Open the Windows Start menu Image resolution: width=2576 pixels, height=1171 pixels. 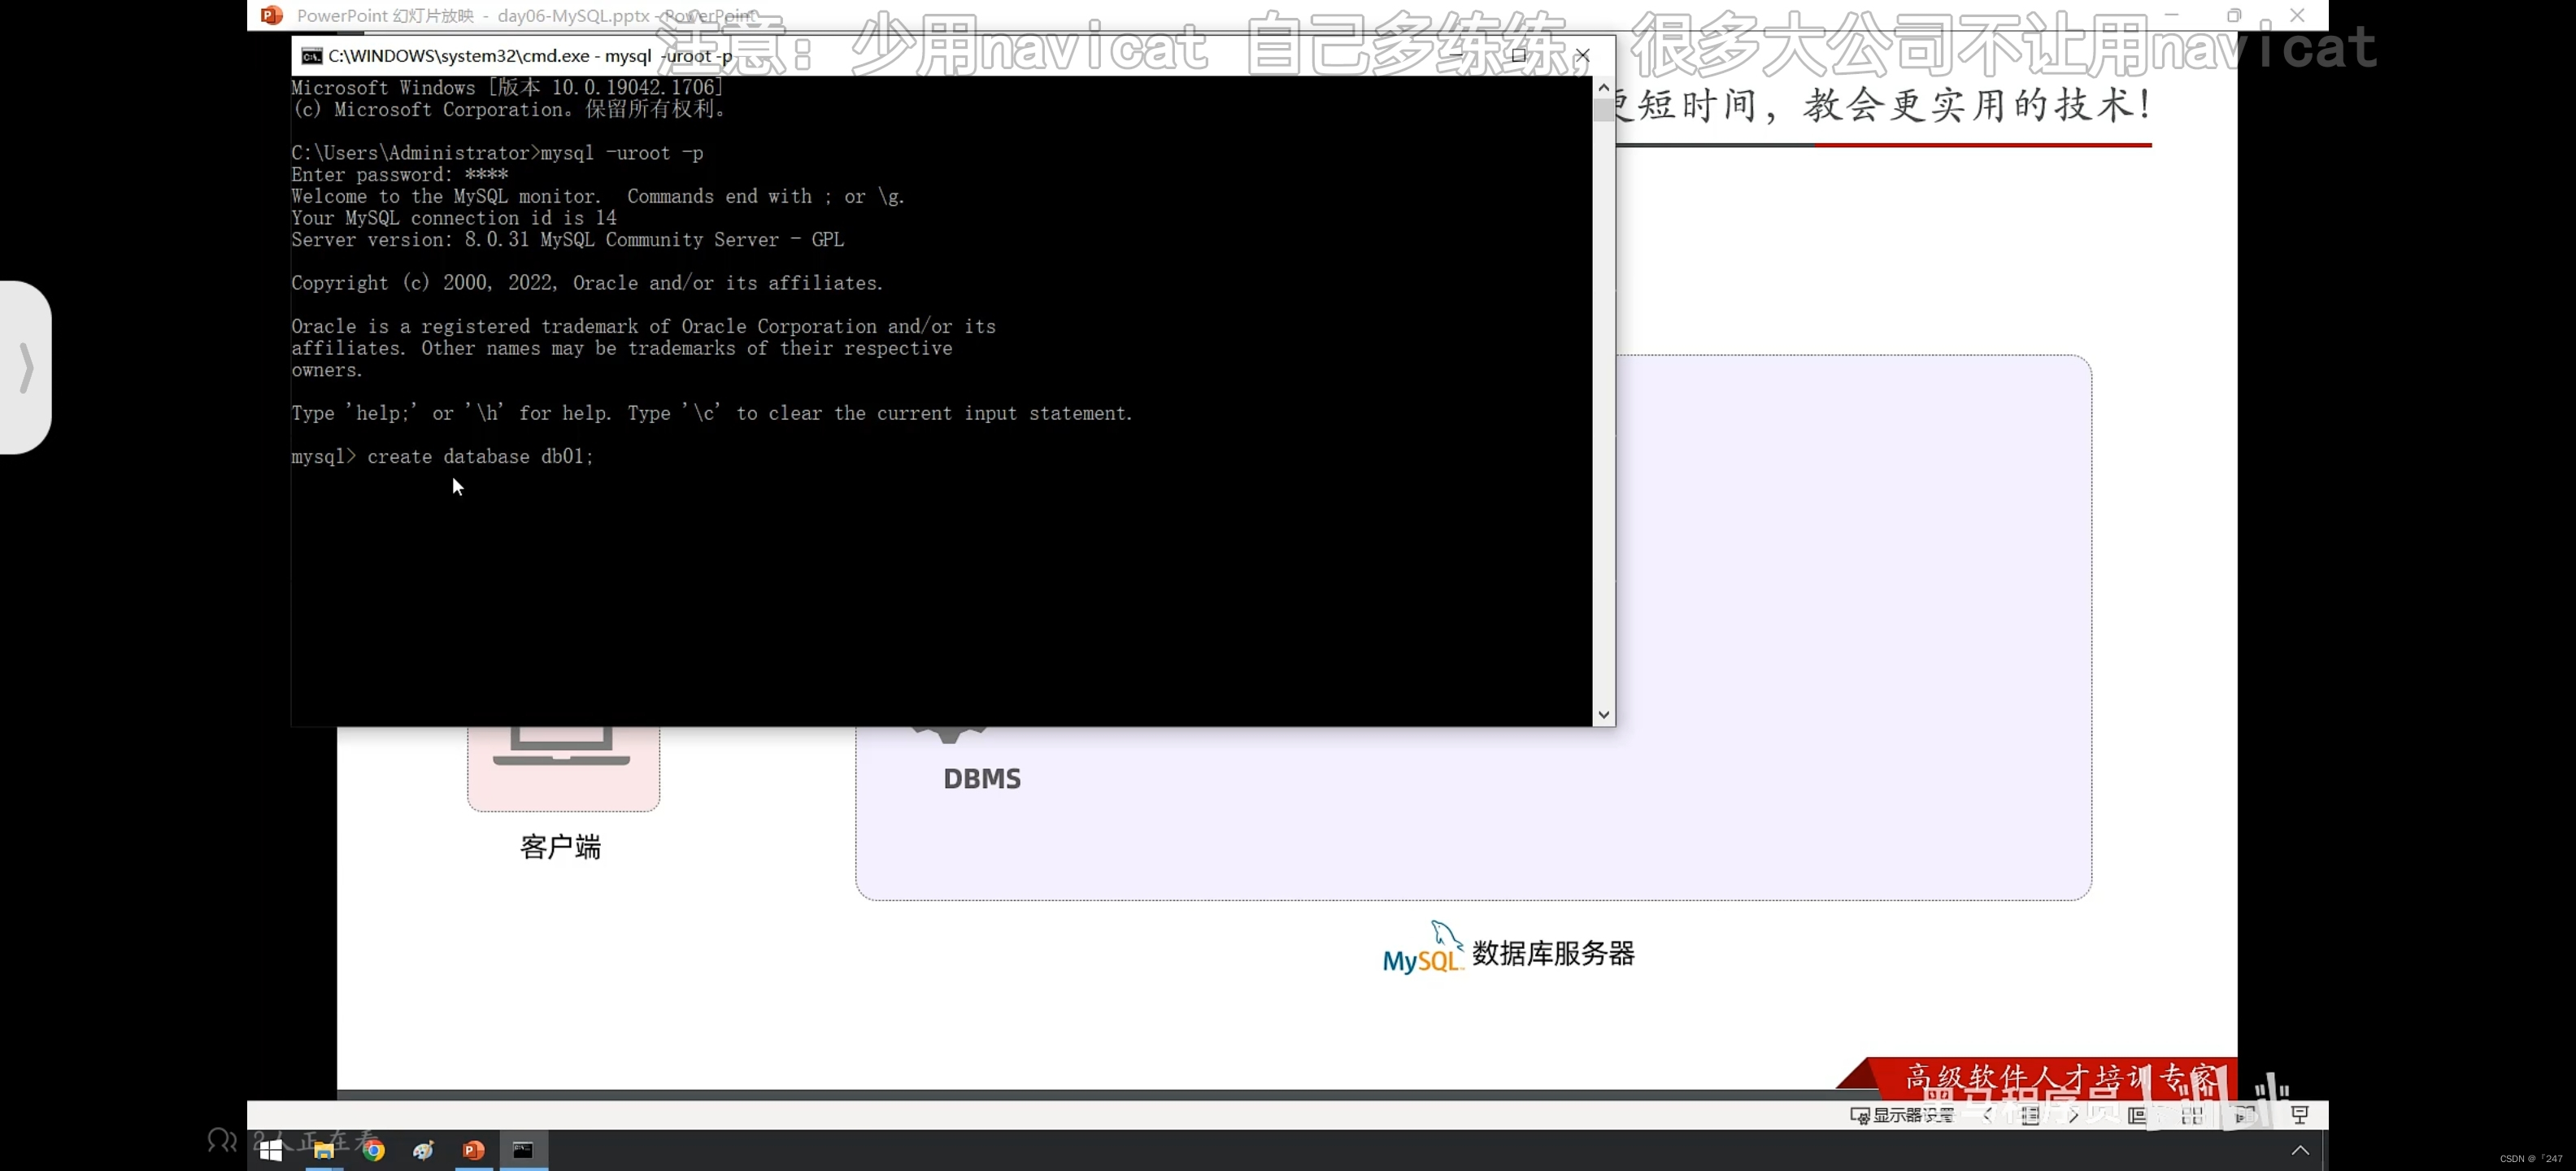[270, 1150]
